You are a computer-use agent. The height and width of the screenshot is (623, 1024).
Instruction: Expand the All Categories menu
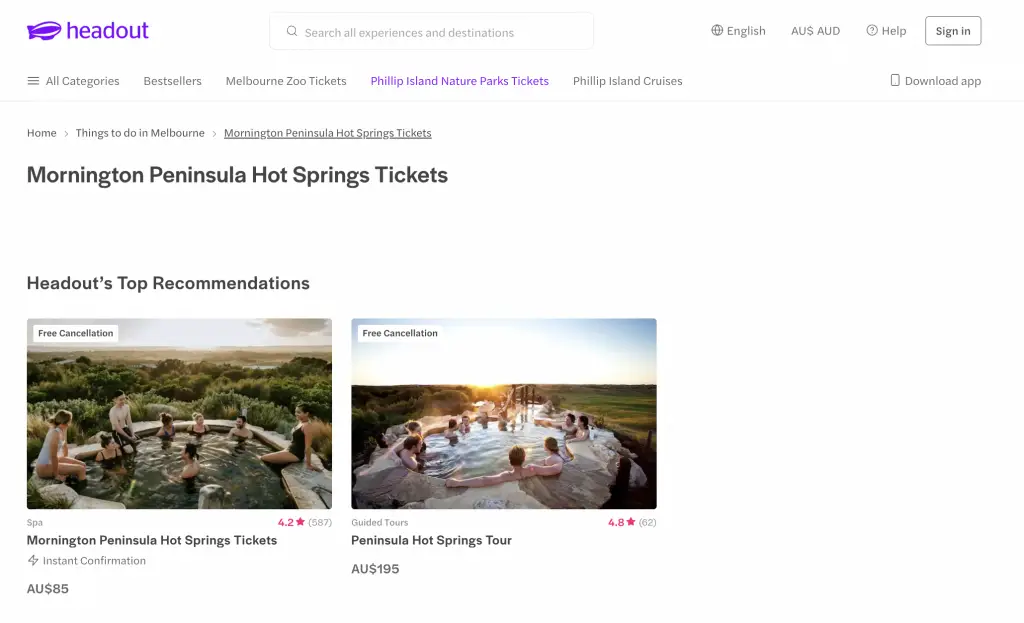[x=73, y=81]
